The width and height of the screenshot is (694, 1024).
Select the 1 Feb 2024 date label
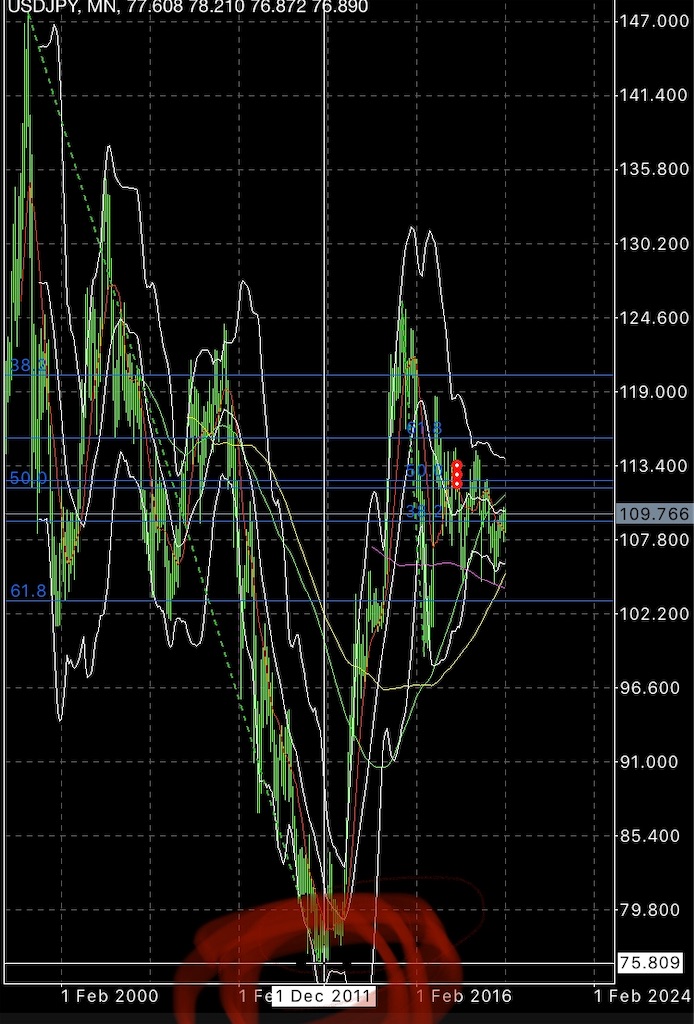tap(642, 996)
